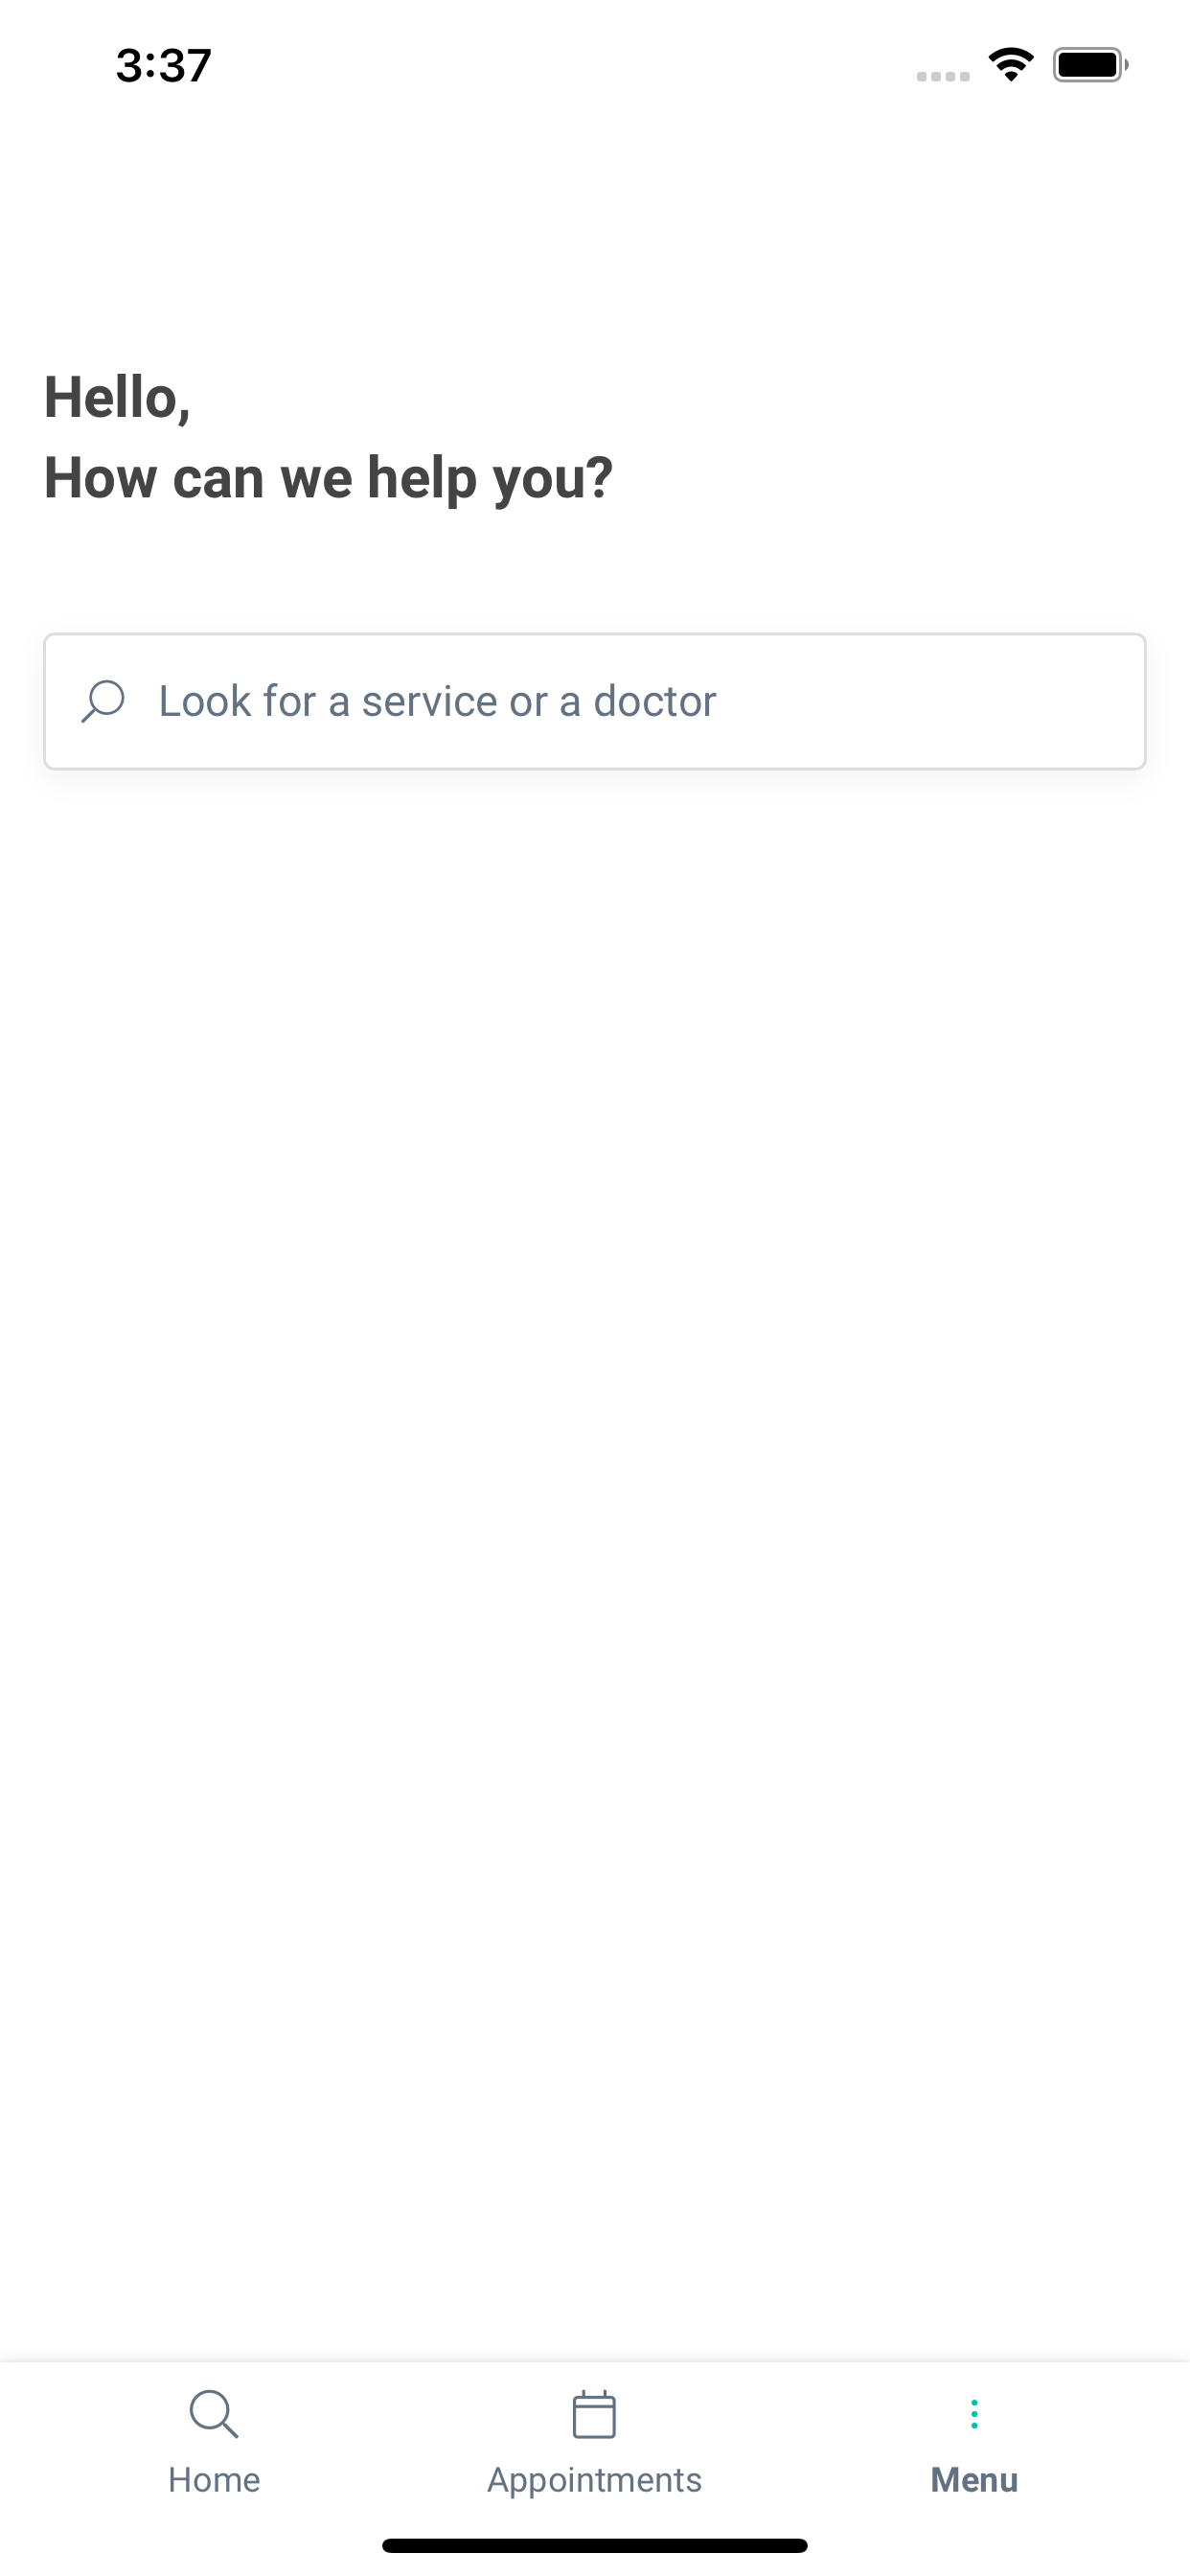
Task: Click the magnifying glass inside the search field
Action: tap(103, 701)
